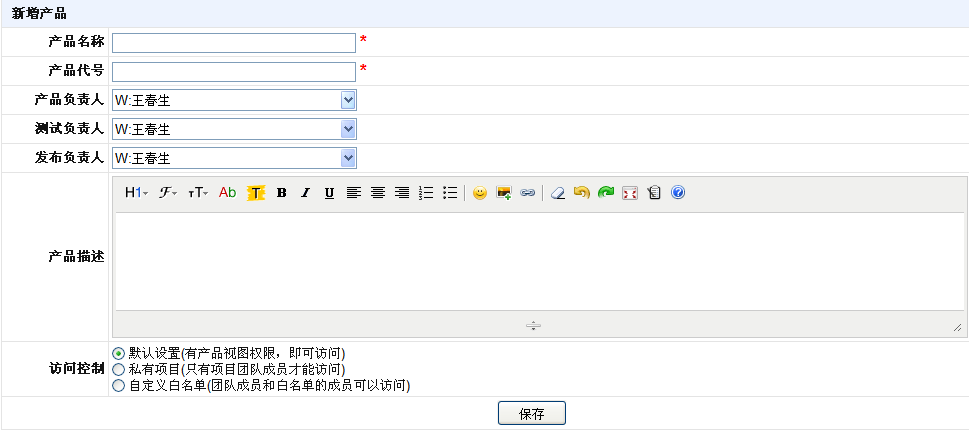
Task: Align text left
Action: tap(353, 193)
